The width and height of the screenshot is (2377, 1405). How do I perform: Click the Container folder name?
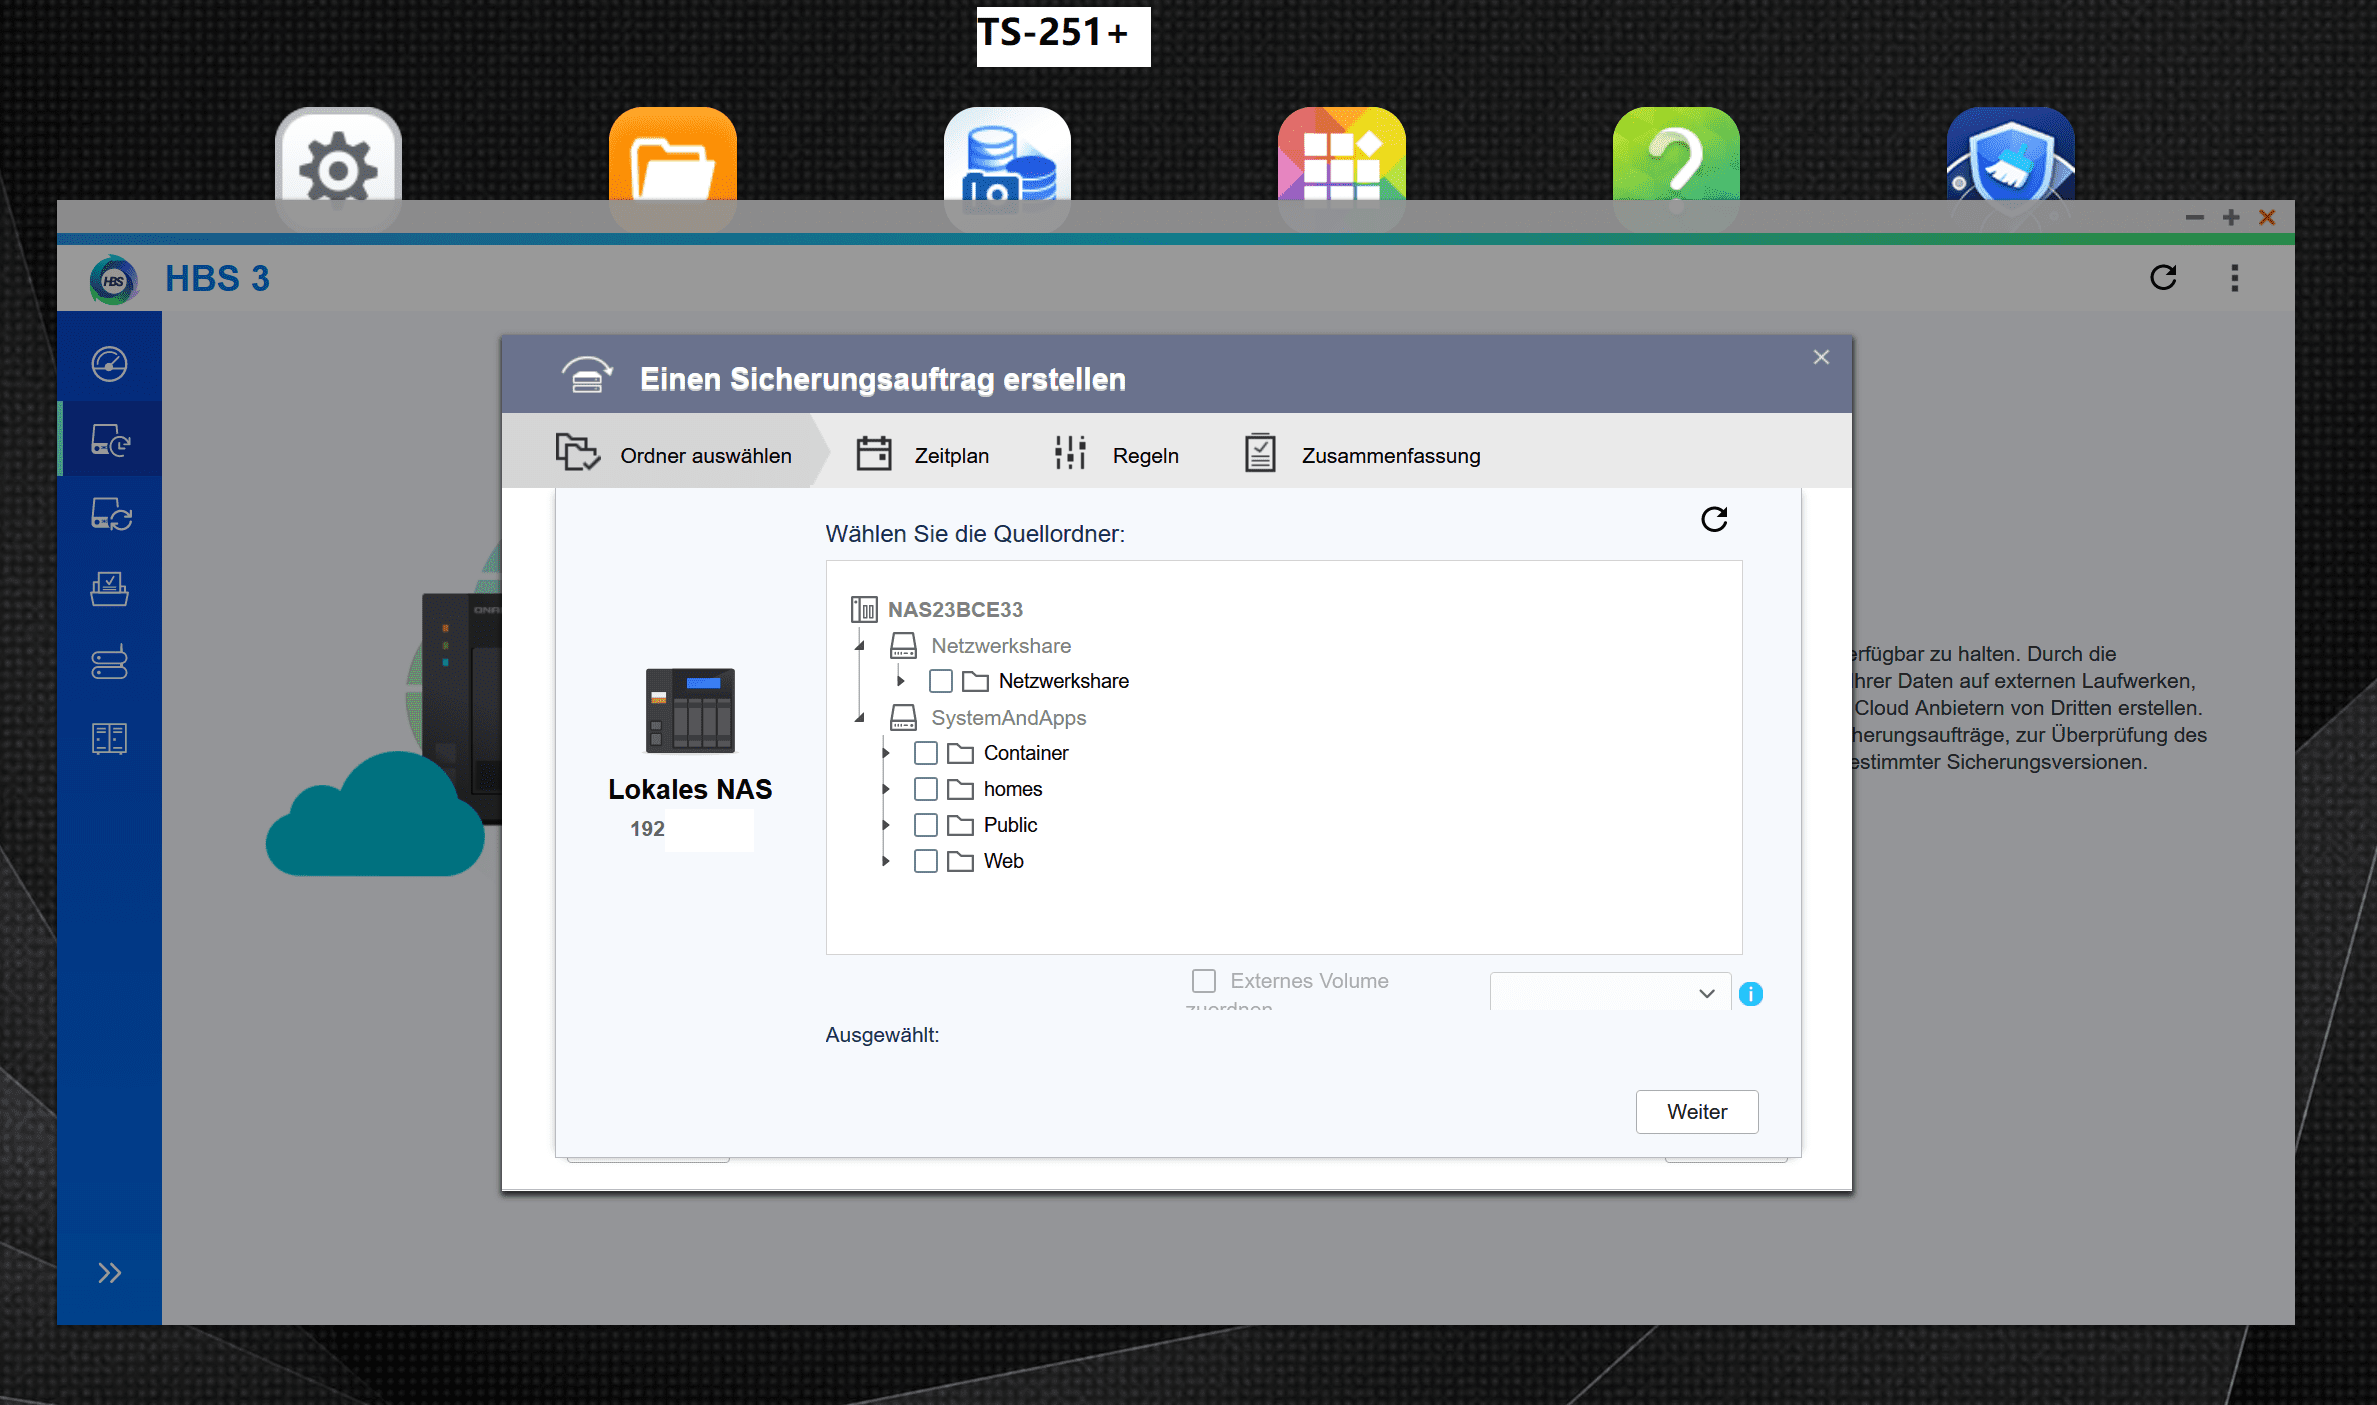pyautogui.click(x=1026, y=753)
